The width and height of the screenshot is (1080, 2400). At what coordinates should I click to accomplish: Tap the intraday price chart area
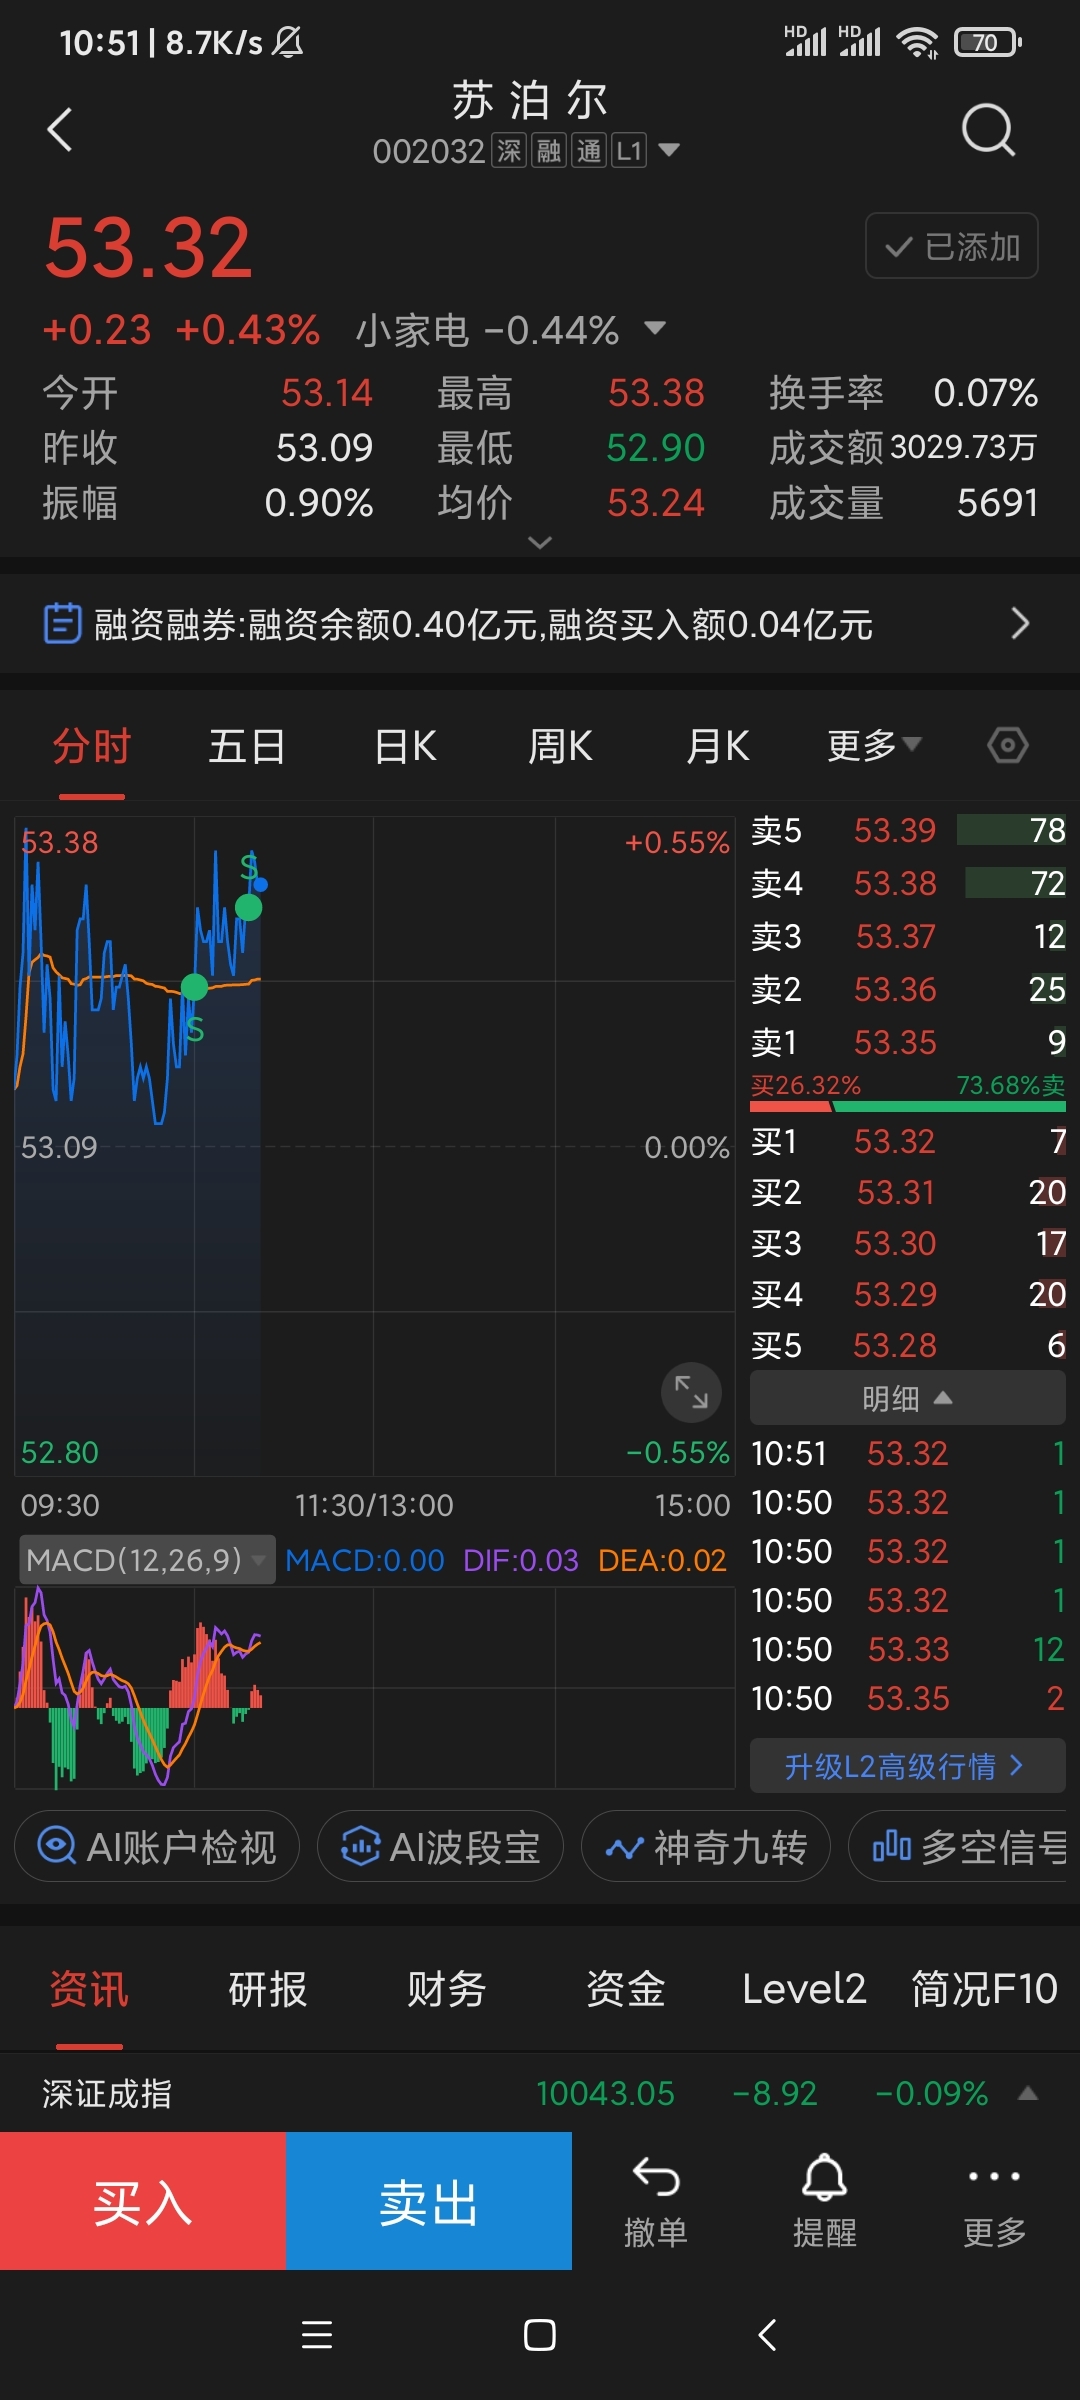(375, 1146)
